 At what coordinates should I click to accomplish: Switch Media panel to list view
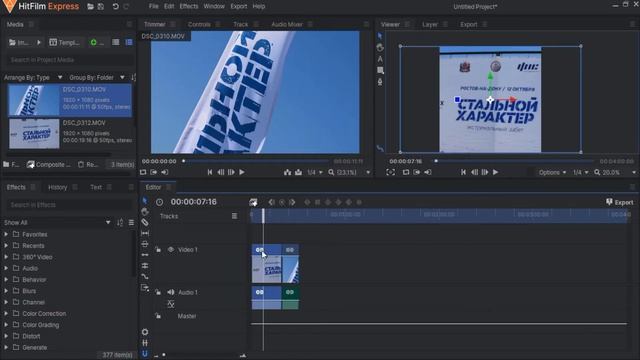116,42
